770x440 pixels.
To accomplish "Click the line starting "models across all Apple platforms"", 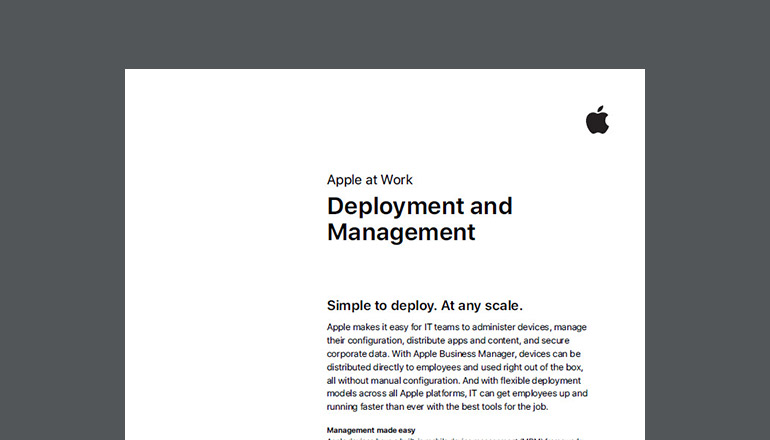I will [x=457, y=393].
